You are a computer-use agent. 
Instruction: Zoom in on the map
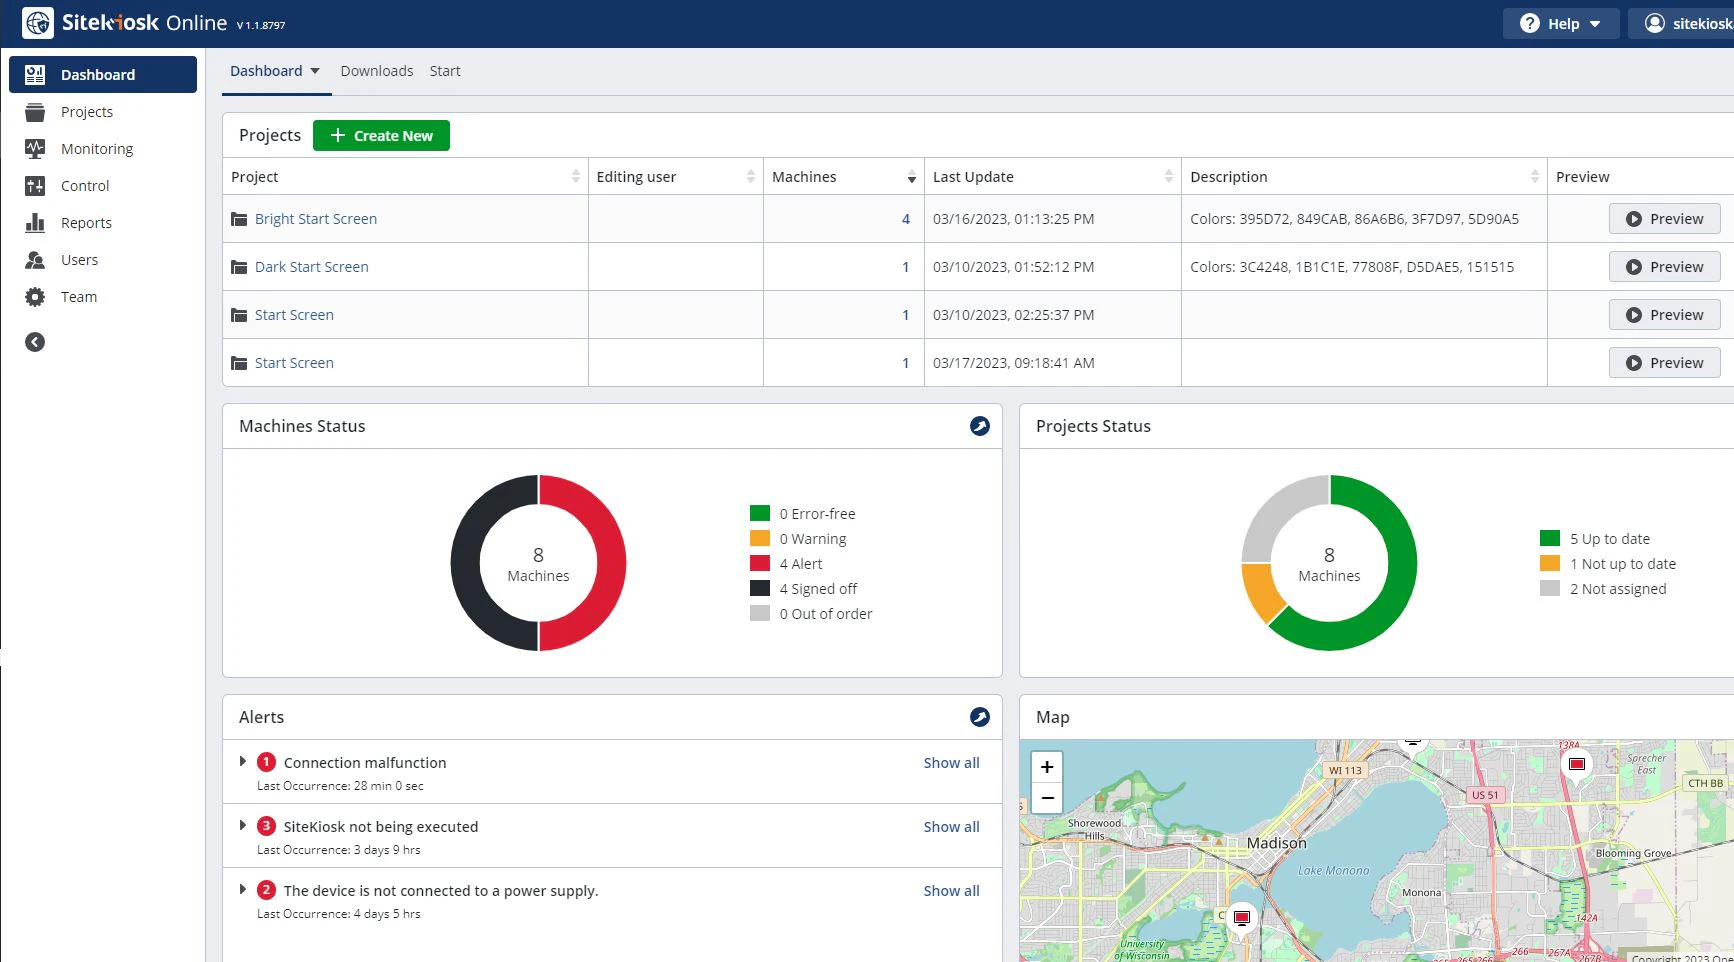coord(1047,767)
